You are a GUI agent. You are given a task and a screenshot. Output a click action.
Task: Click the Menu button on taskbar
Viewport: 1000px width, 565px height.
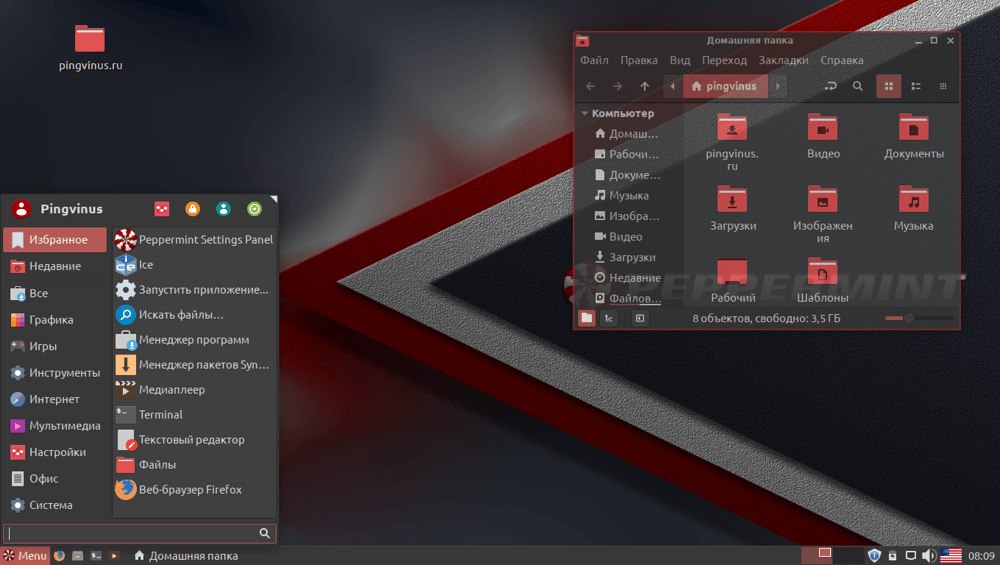click(x=25, y=555)
